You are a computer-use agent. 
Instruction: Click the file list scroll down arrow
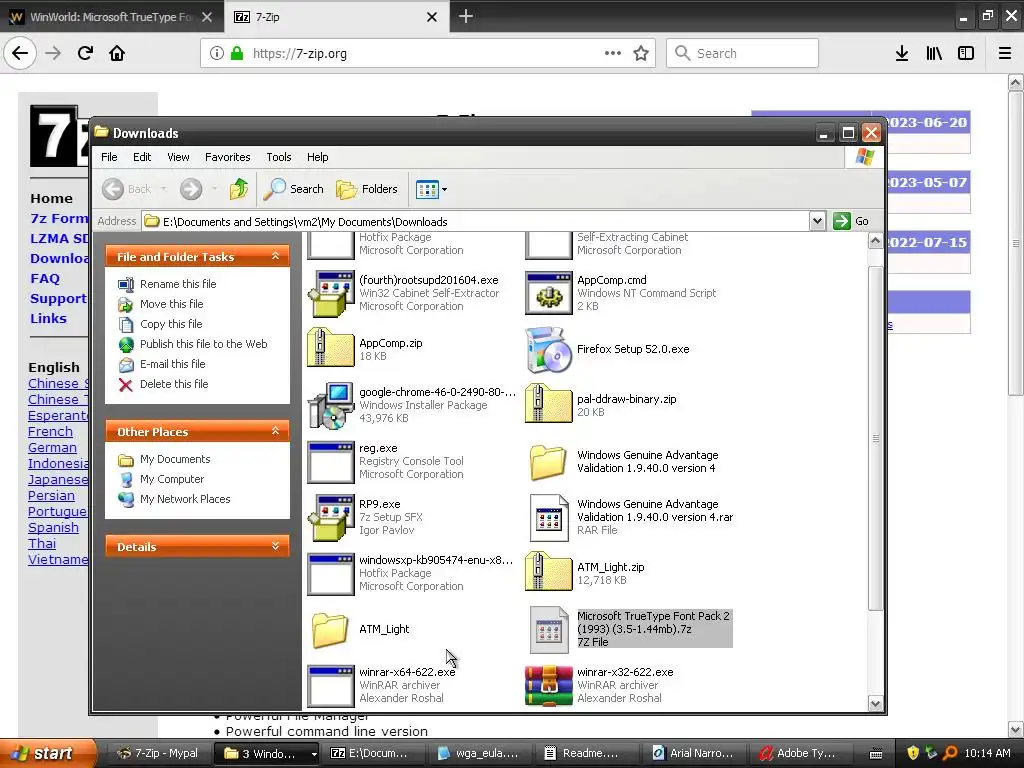pos(876,703)
